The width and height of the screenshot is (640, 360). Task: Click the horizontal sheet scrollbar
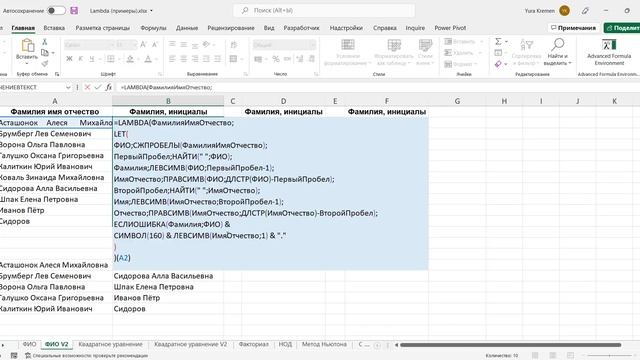click(510, 345)
